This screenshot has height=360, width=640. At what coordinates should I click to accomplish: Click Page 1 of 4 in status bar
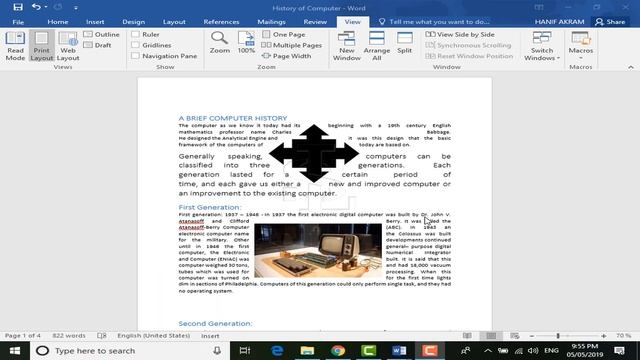click(x=22, y=336)
